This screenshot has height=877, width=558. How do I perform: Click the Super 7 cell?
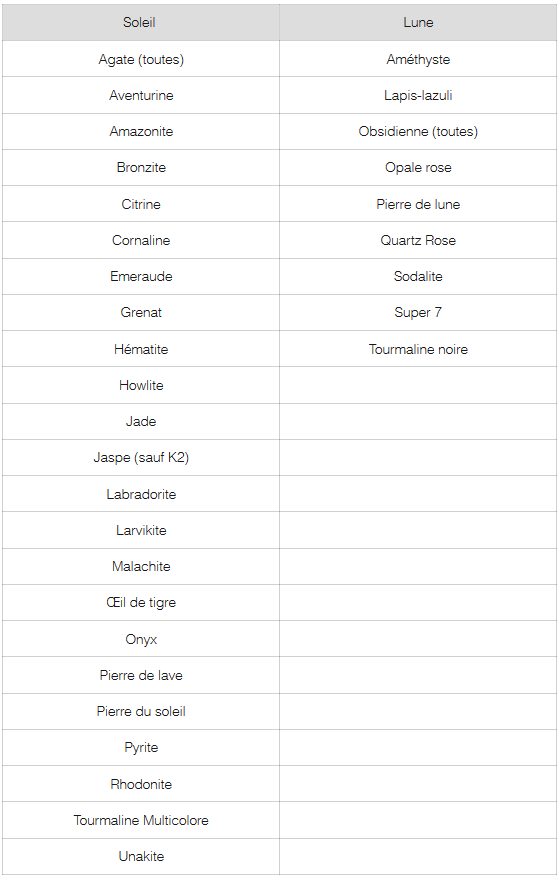point(418,312)
